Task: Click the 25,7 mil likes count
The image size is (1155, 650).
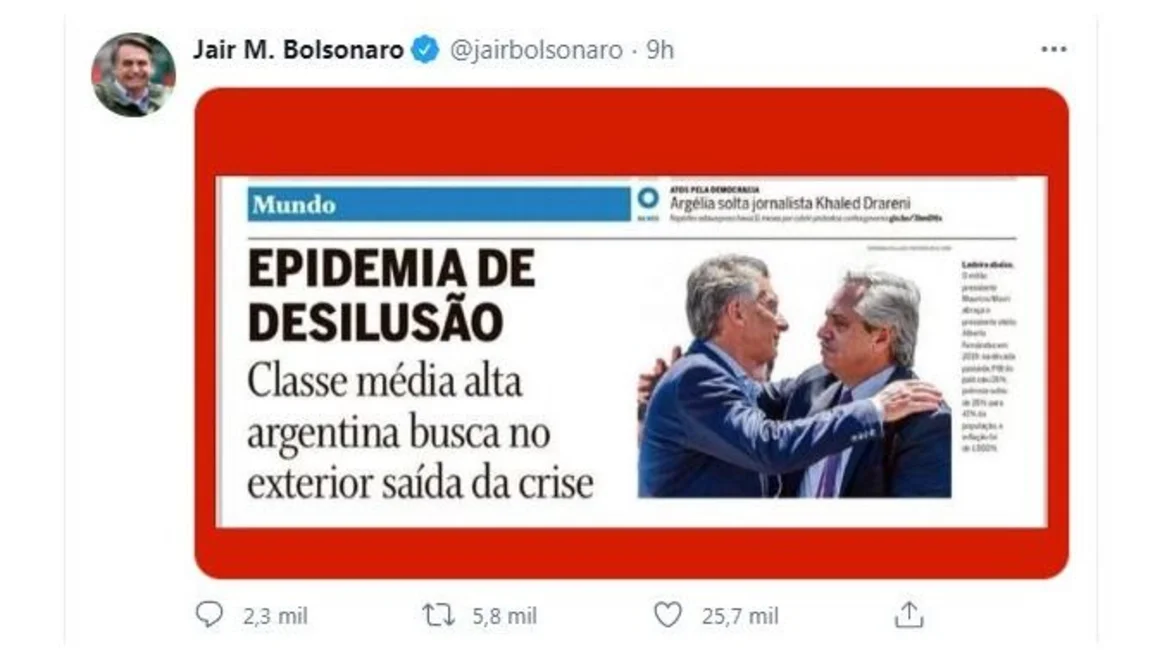Action: pos(740,616)
